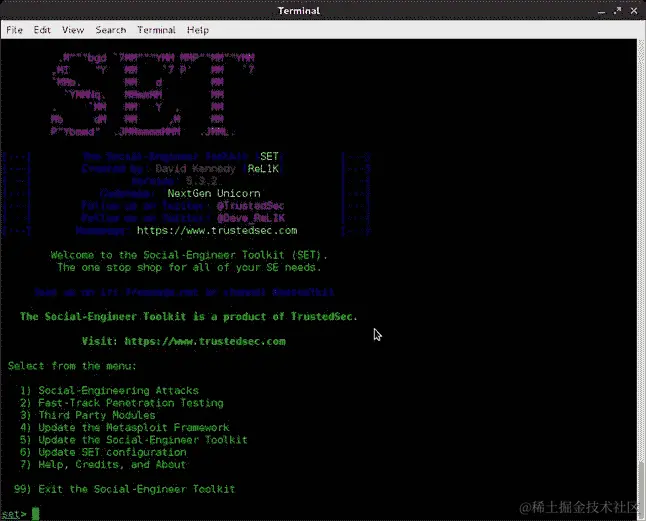The height and width of the screenshot is (521, 646).
Task: Minimize the Terminal window
Action: tap(602, 12)
